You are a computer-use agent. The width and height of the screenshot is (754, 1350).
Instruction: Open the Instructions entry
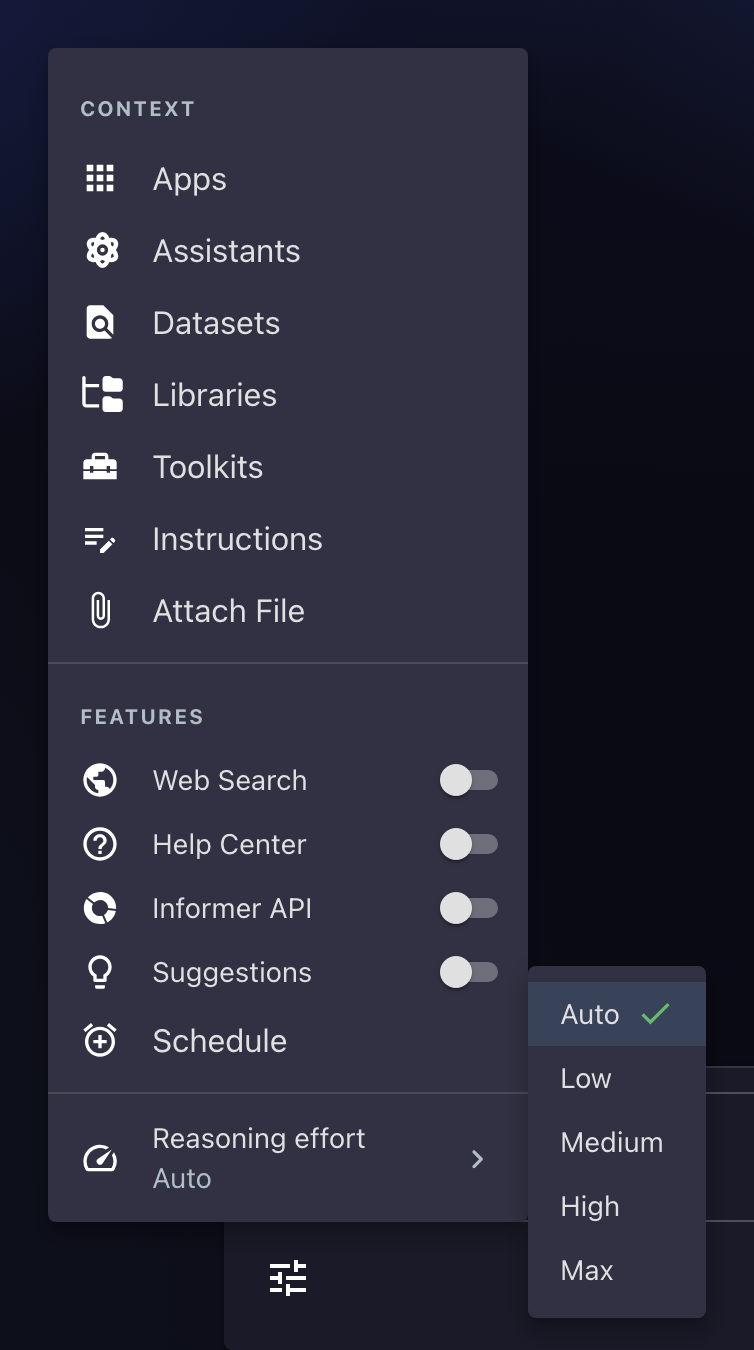click(288, 539)
